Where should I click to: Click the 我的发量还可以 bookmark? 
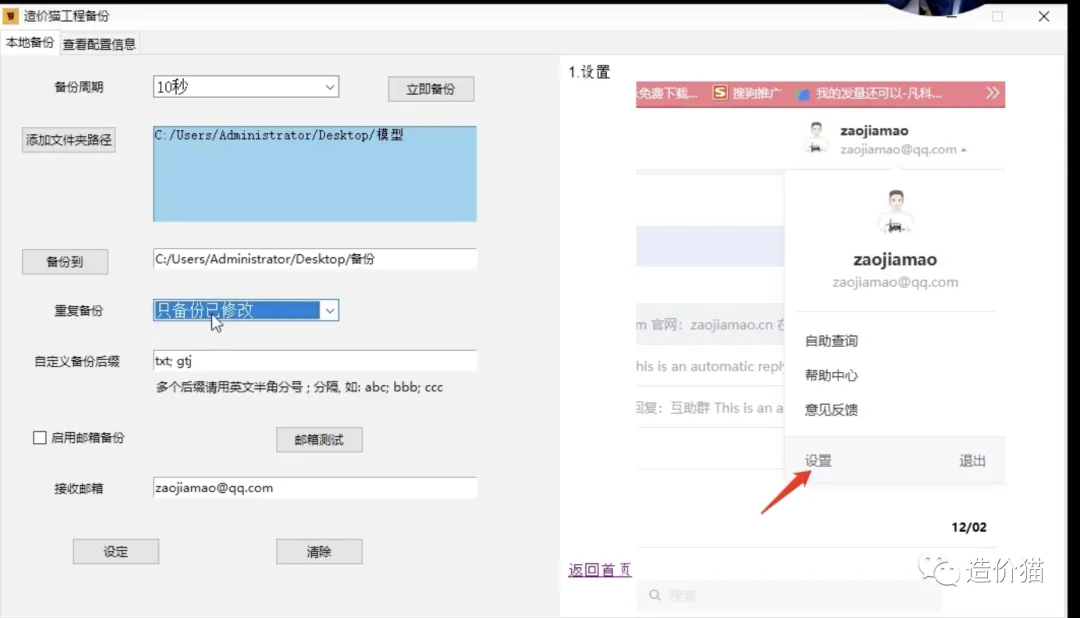point(869,94)
